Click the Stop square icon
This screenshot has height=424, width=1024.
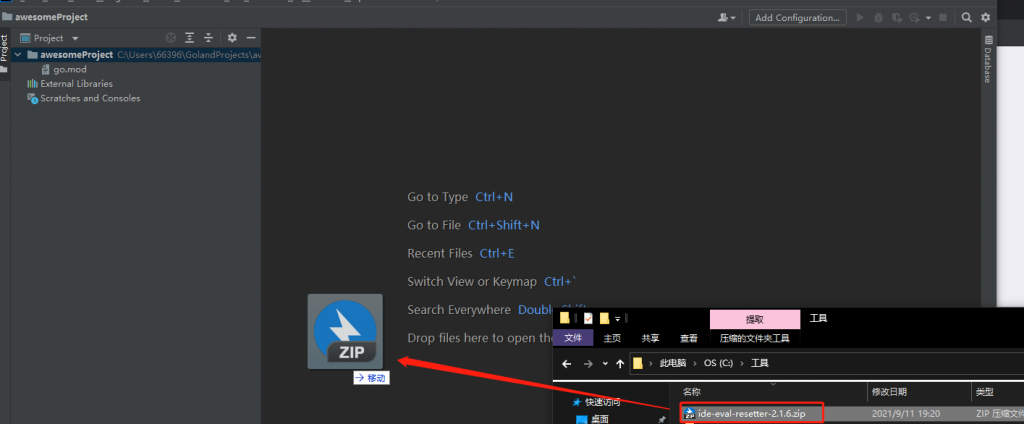pyautogui.click(x=943, y=18)
